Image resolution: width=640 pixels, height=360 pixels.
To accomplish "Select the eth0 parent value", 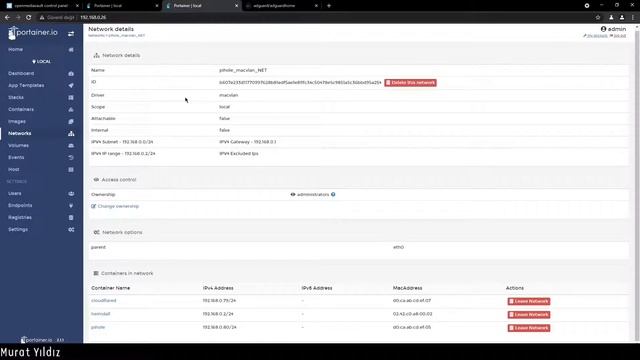I will click(x=398, y=247).
